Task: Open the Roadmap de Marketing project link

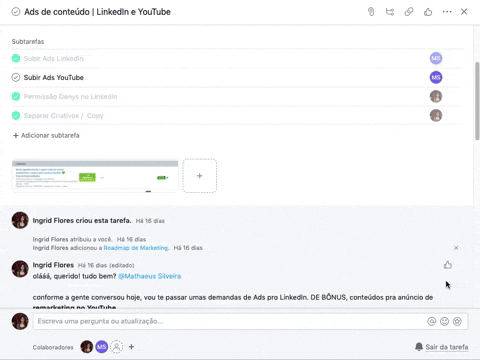Action: pos(136,248)
